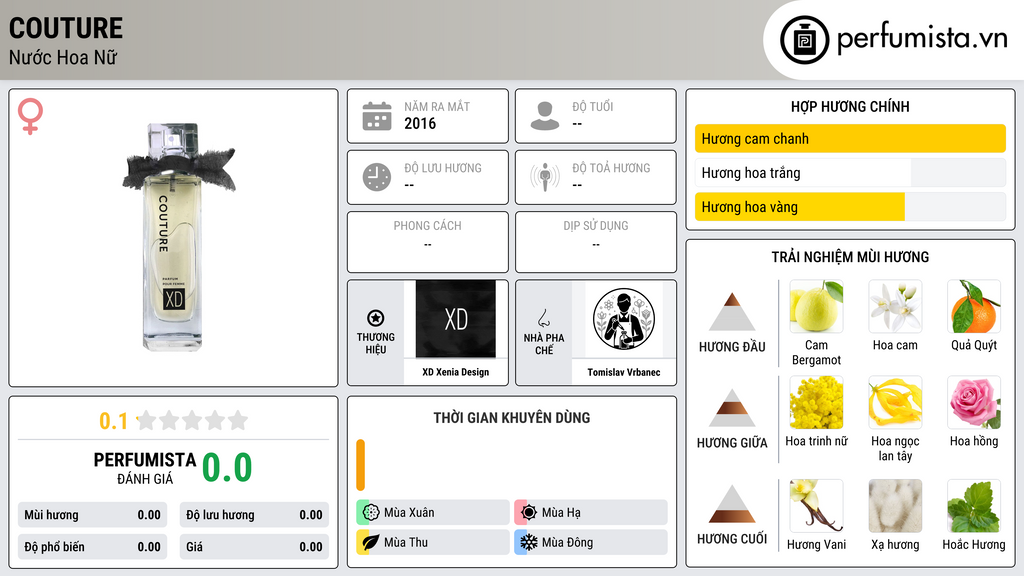This screenshot has width=1024, height=576.
Task: Click the Mùa Thu leaf icon
Action: 371,542
